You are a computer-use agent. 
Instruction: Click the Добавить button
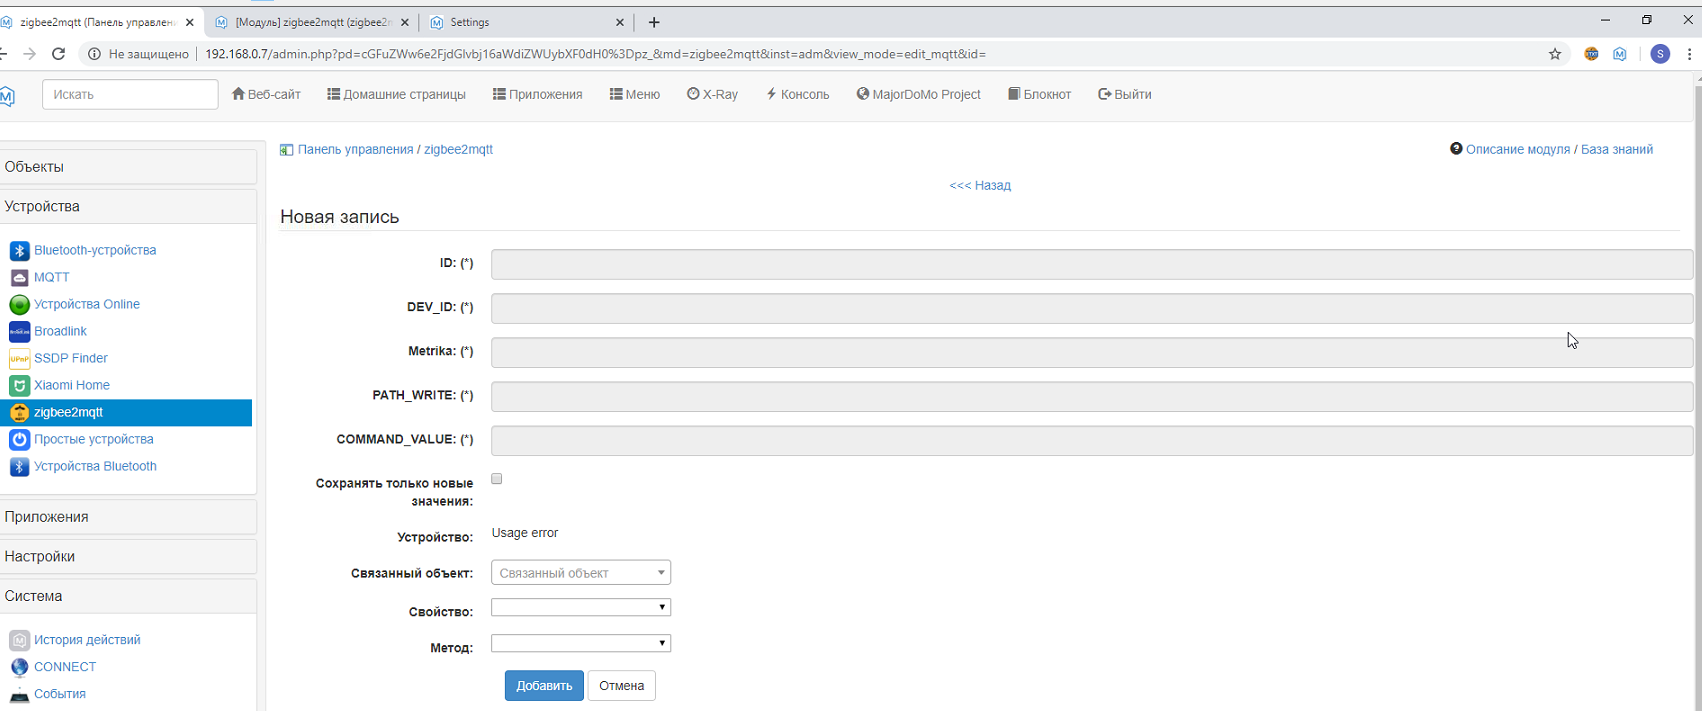click(x=544, y=686)
